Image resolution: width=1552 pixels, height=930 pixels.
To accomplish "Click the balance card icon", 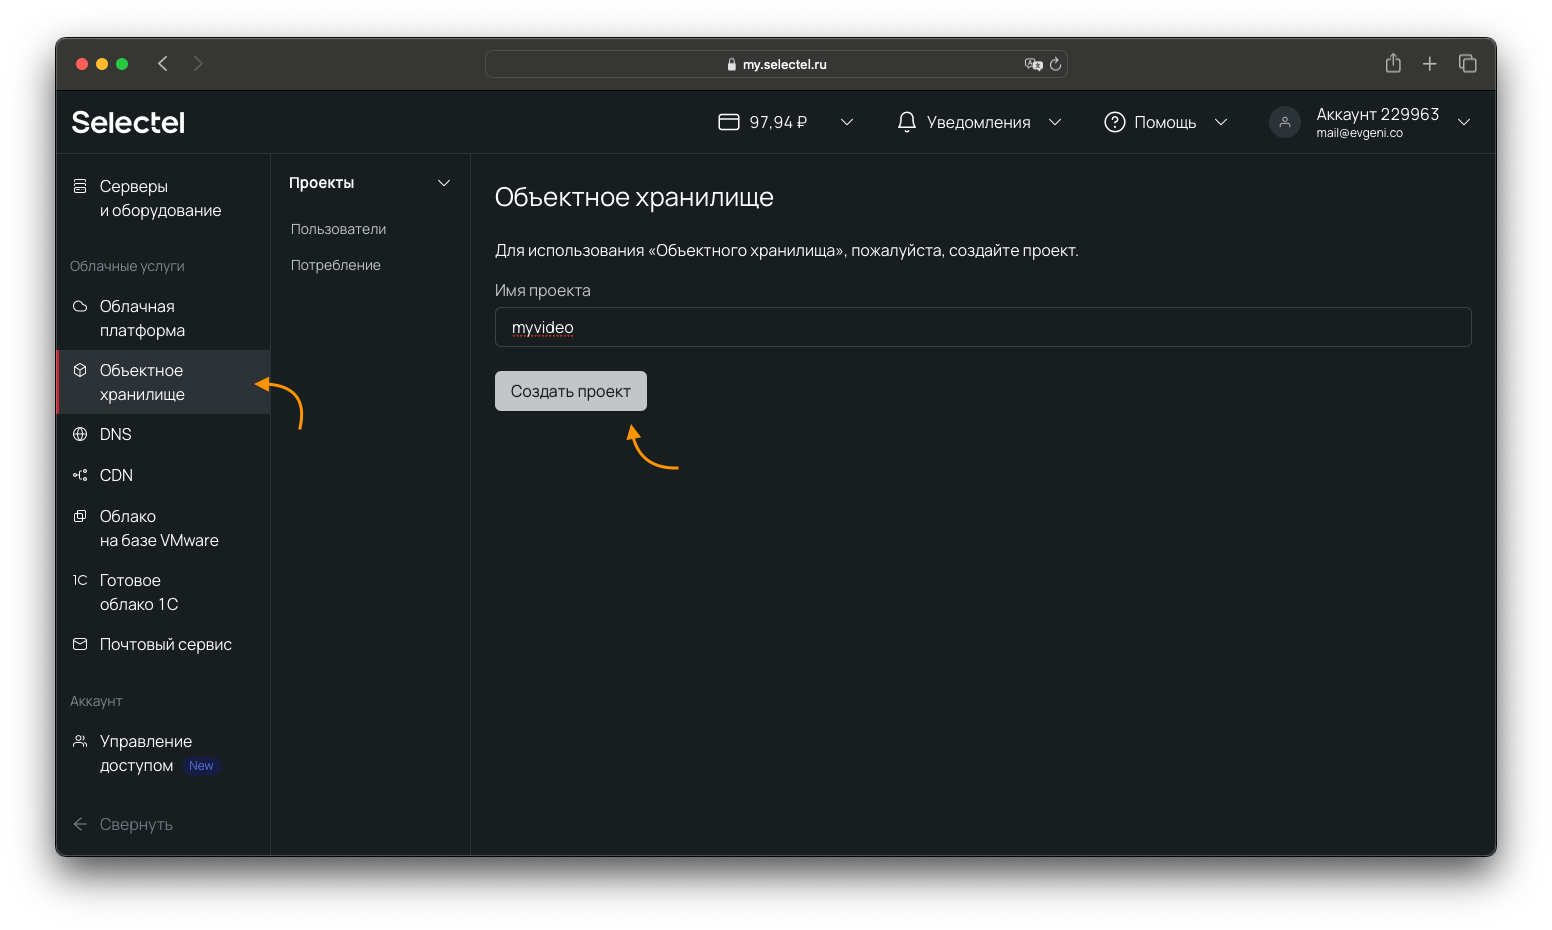I will pyautogui.click(x=729, y=122).
